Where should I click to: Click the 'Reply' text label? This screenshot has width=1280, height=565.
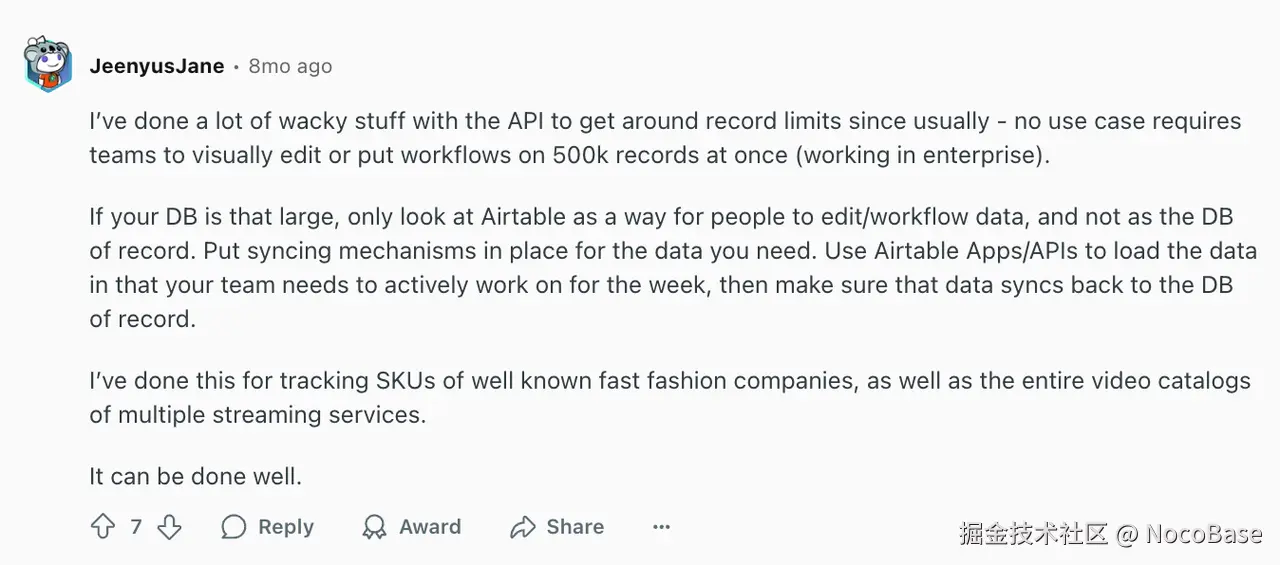point(286,527)
